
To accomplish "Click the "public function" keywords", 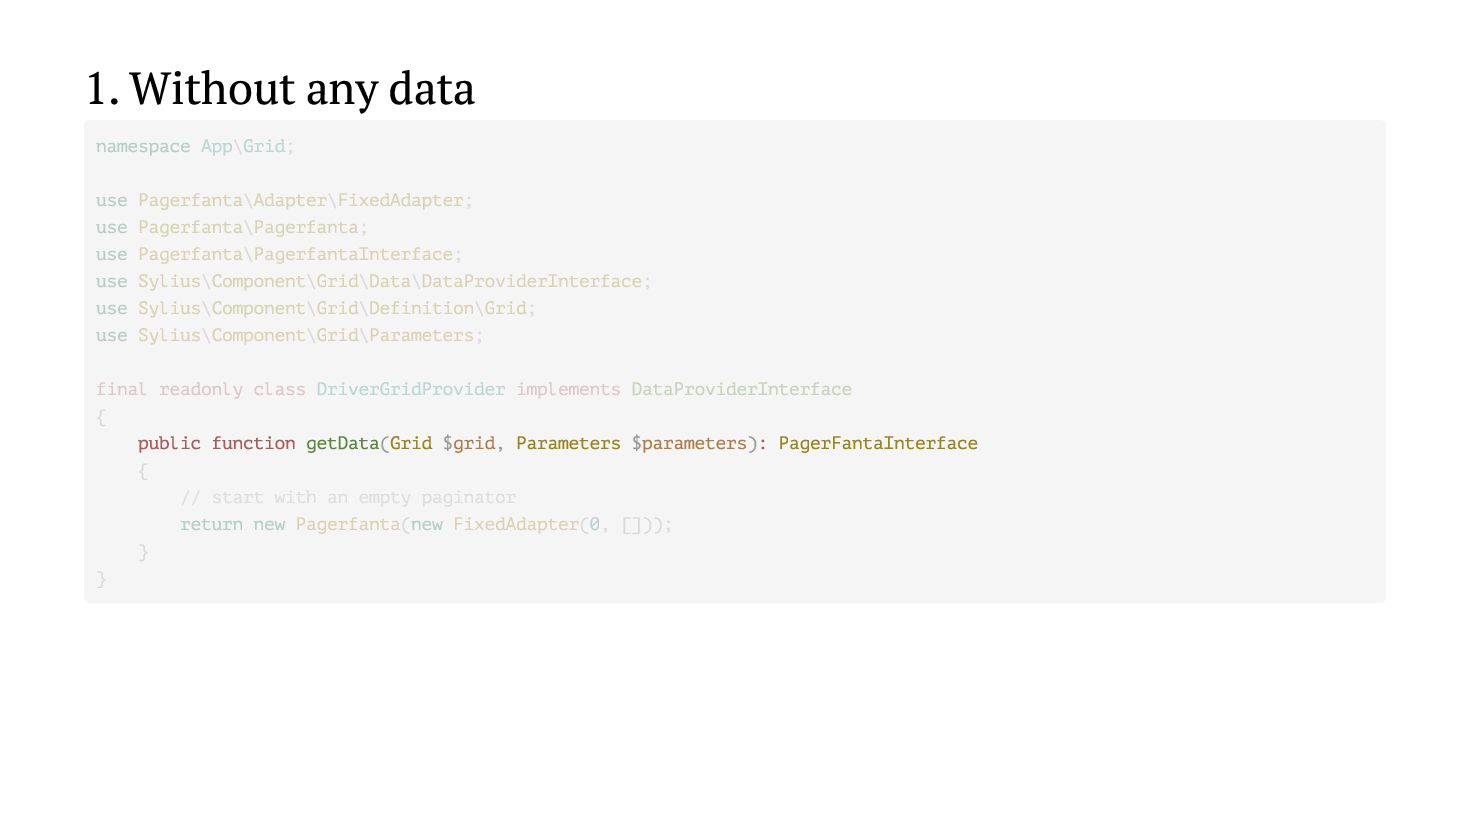I will [x=216, y=443].
